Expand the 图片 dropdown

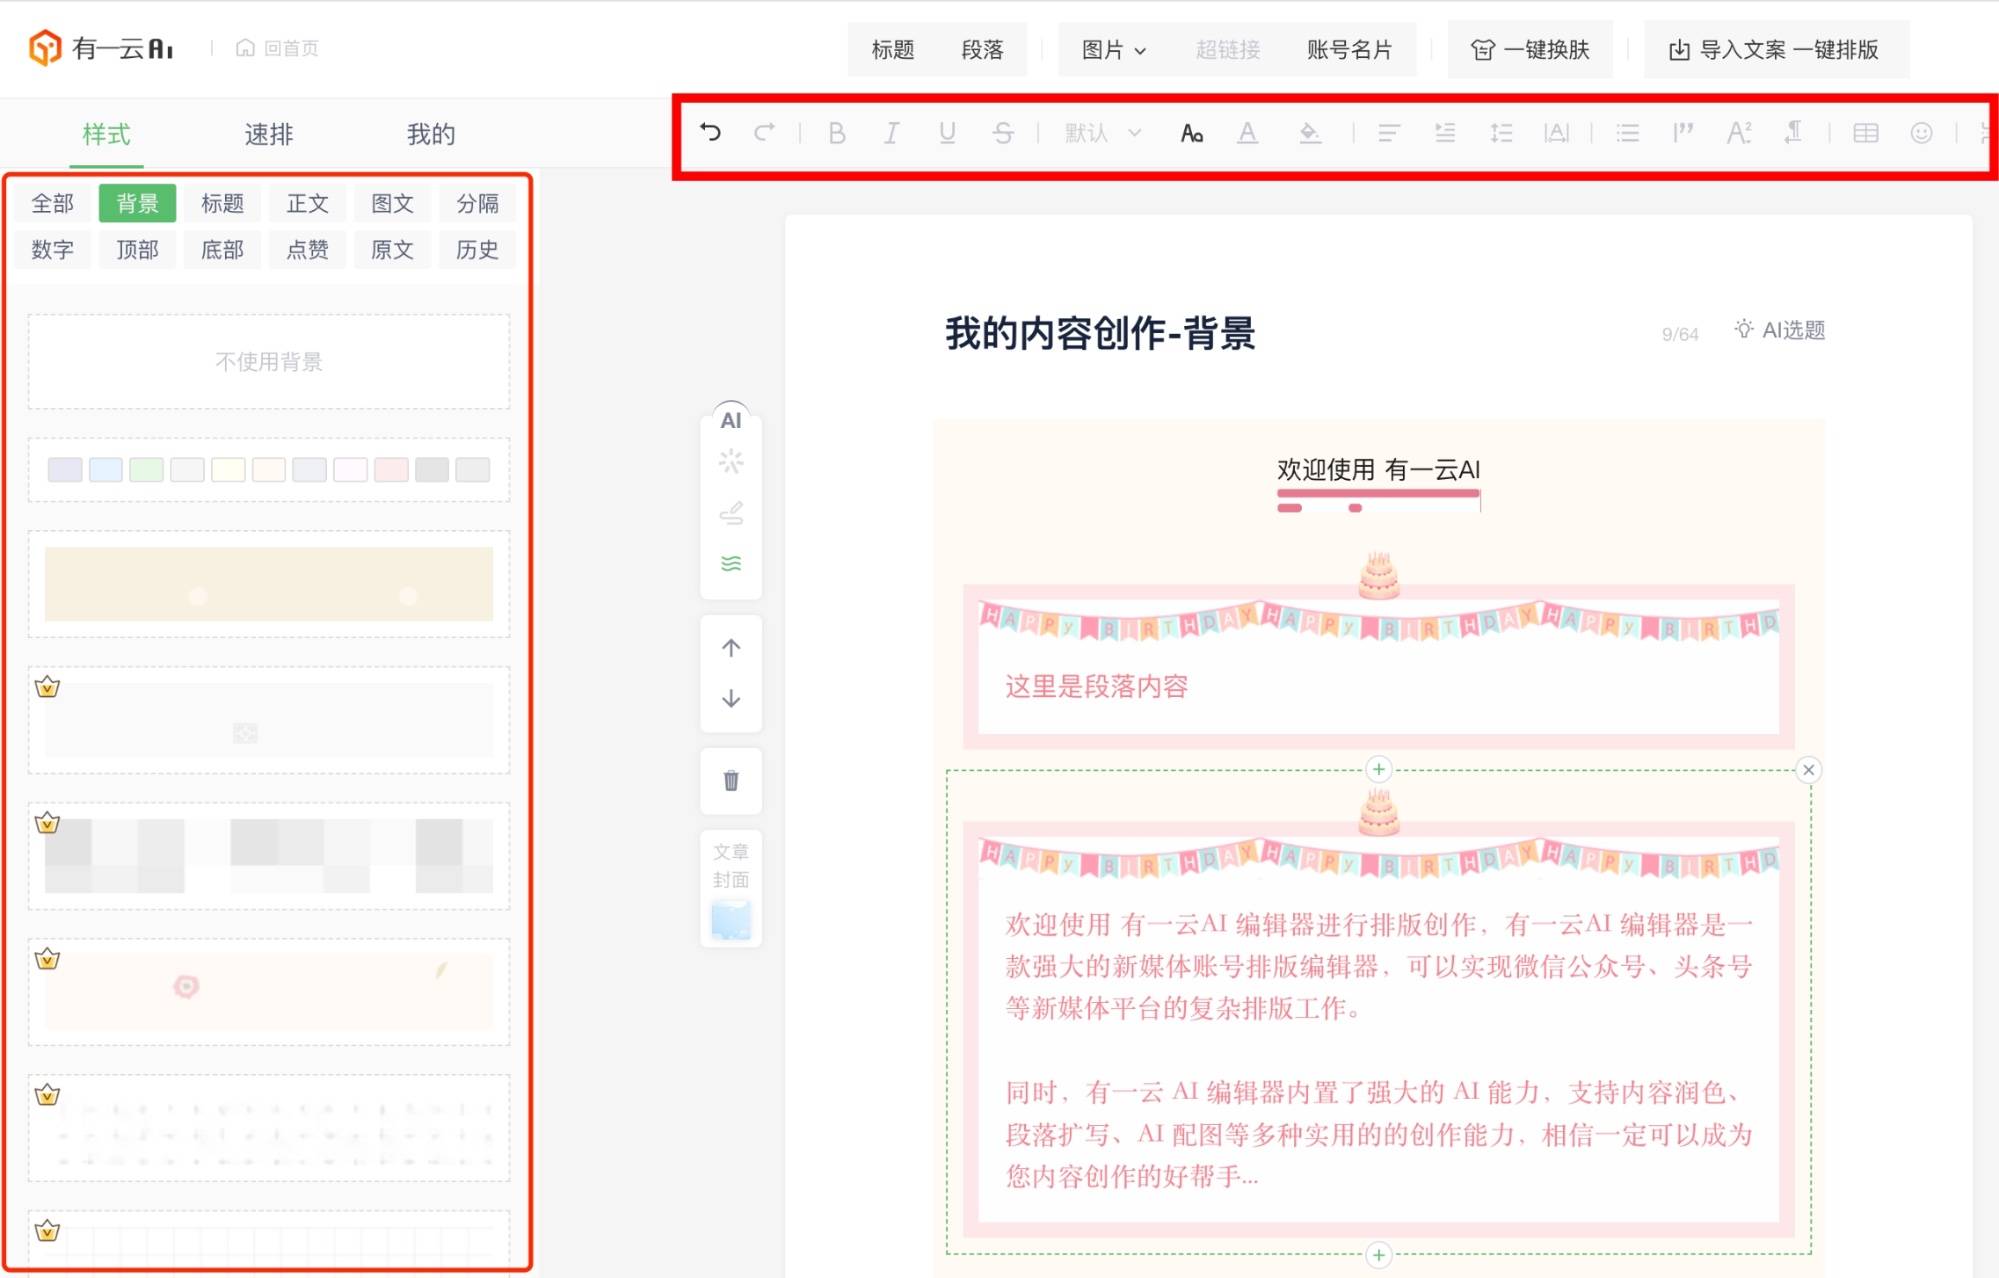pyautogui.click(x=1113, y=49)
